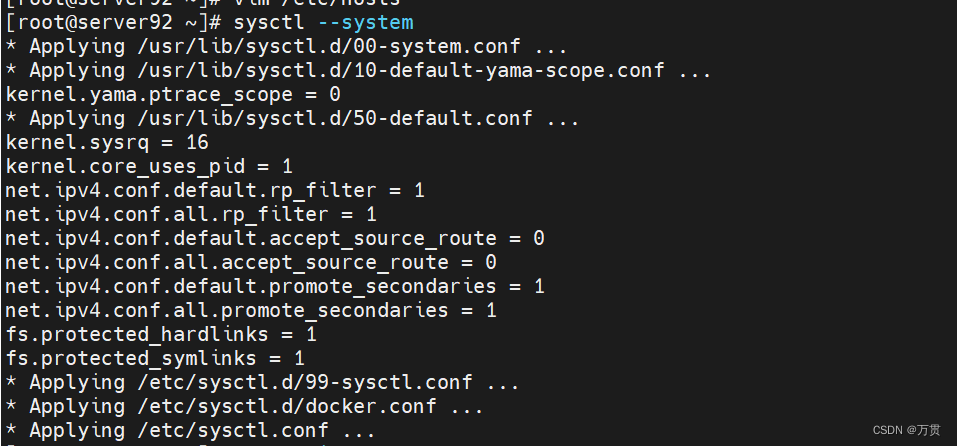
Task: Click the kernel.sysrq = 16 line
Action: (x=107, y=143)
